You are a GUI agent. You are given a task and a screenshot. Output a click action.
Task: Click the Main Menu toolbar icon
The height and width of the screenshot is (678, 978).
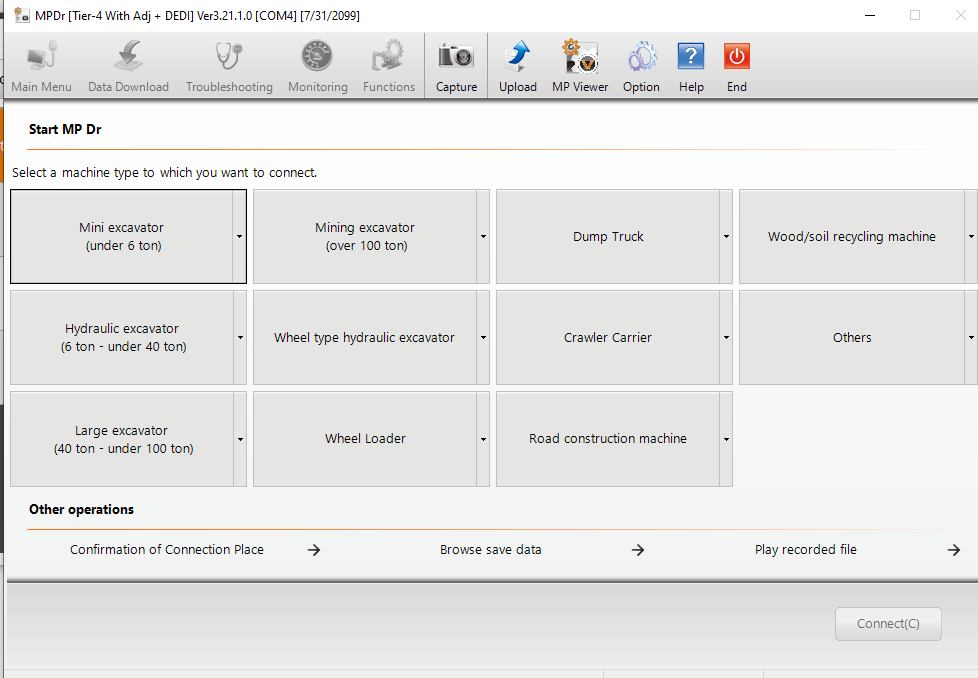41,58
